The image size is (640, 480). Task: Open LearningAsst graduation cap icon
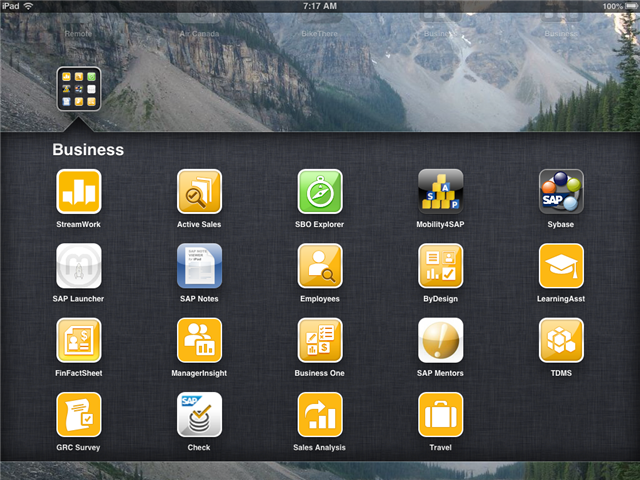click(x=561, y=266)
